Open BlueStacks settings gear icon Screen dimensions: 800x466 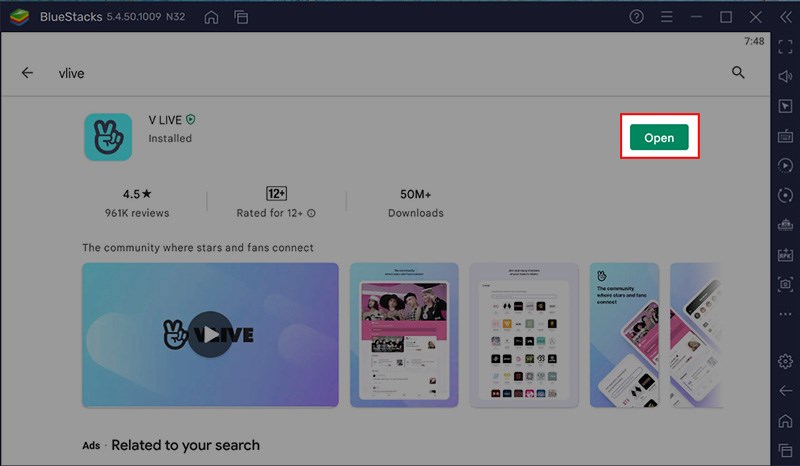point(785,361)
